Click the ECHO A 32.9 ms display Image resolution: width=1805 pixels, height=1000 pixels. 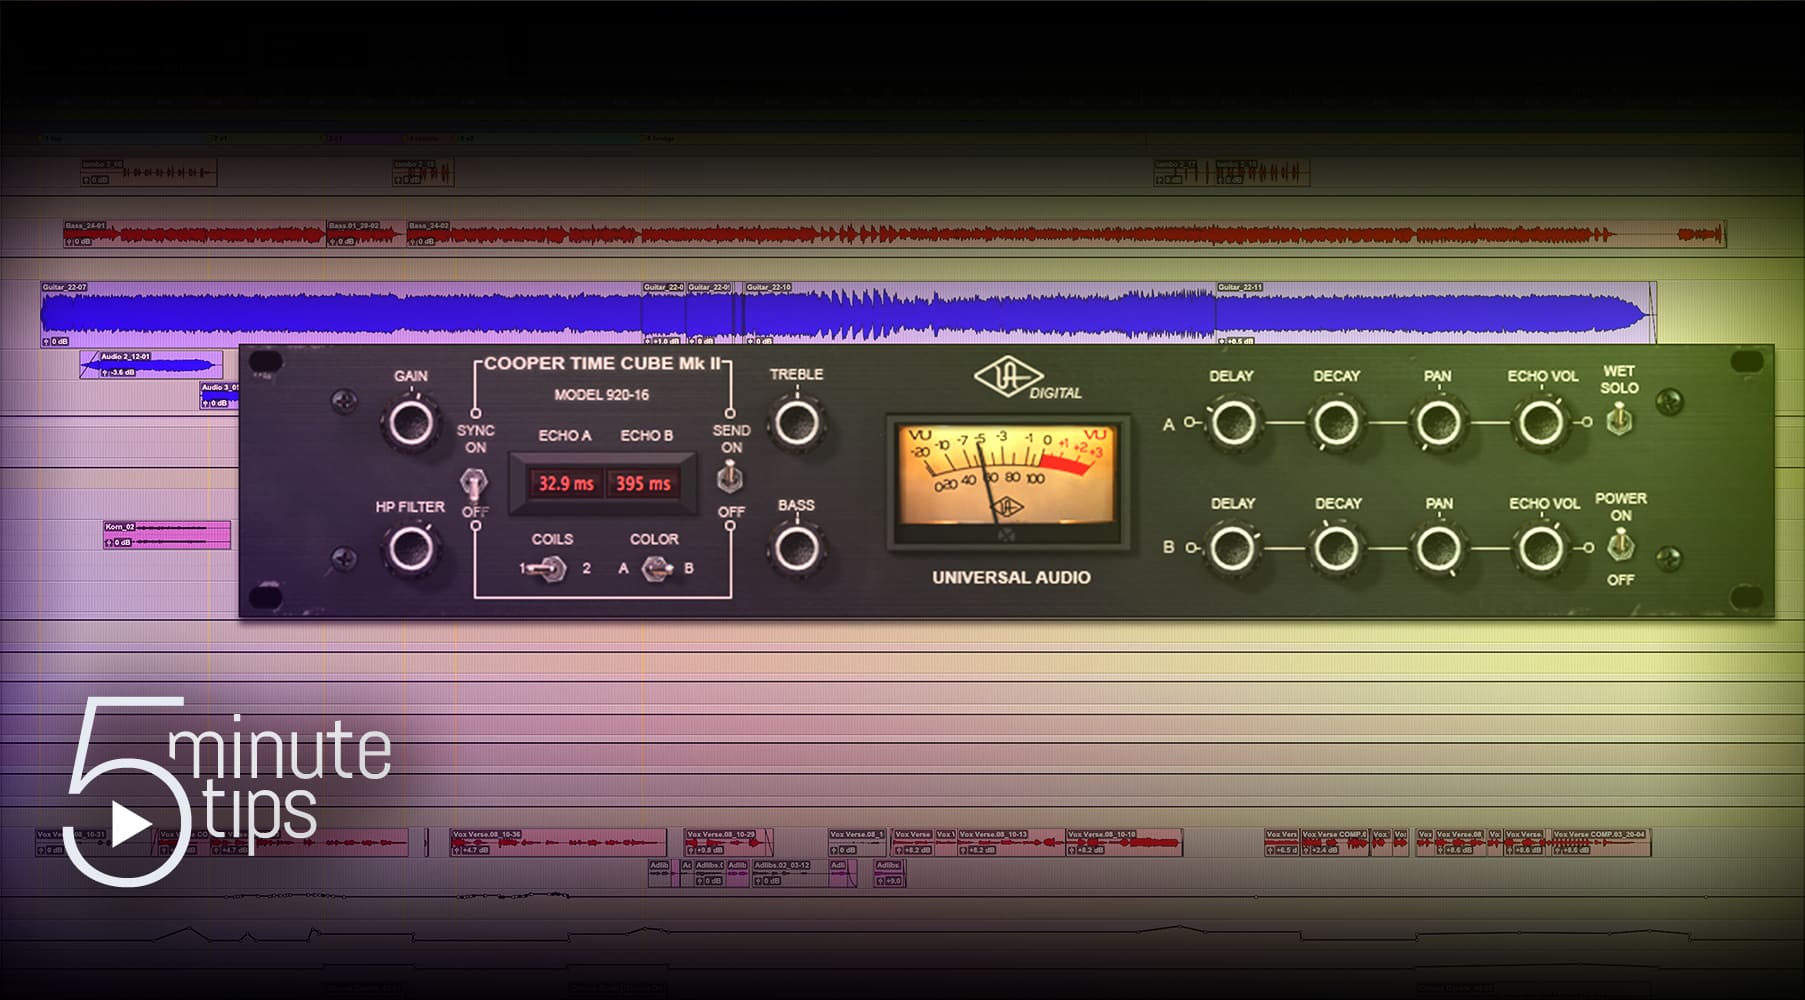tap(566, 484)
